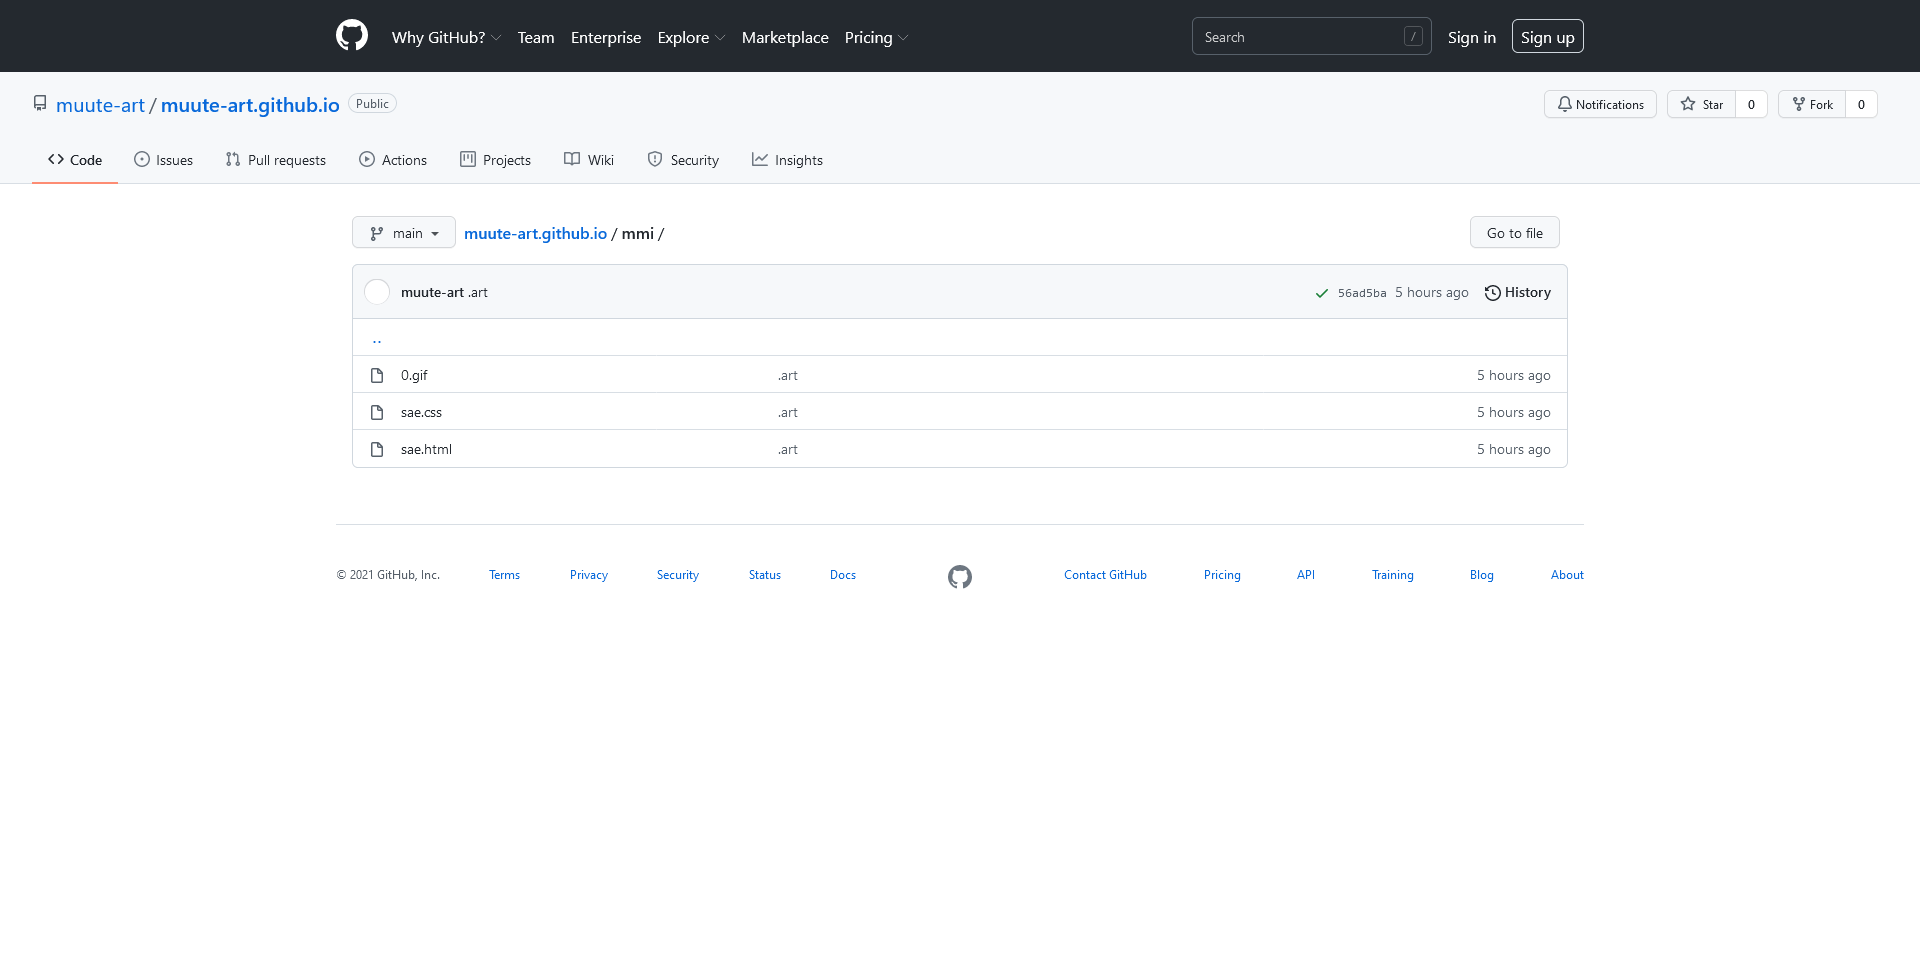
Task: Open the Blog footer link
Action: pos(1482,575)
